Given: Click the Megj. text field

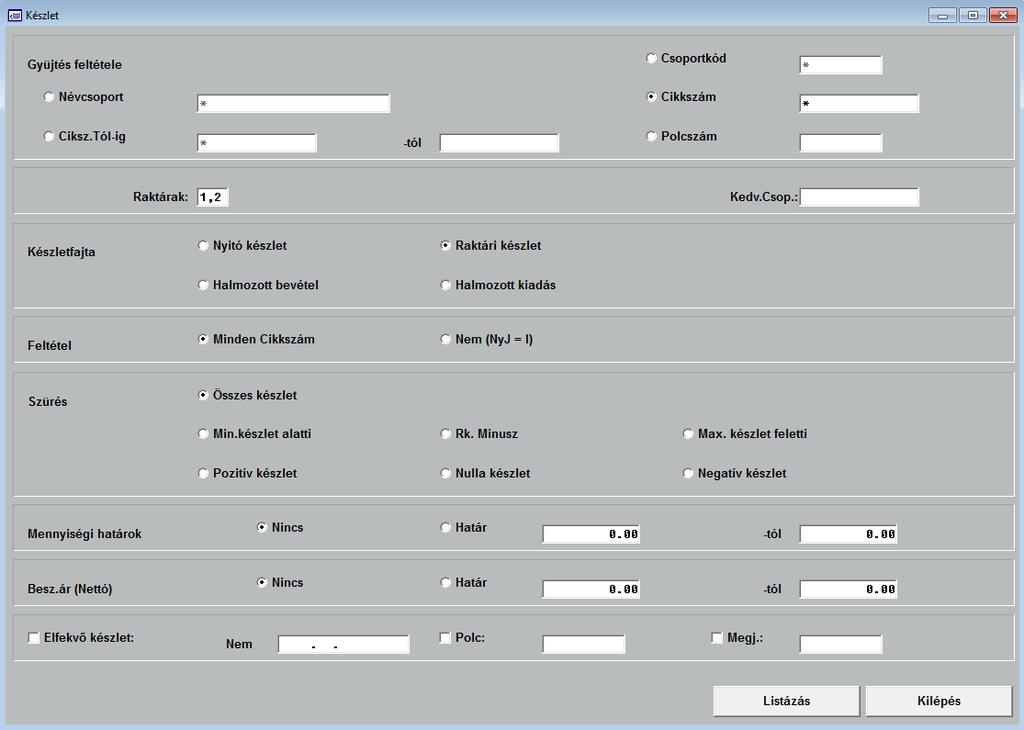Looking at the screenshot, I should coord(840,644).
